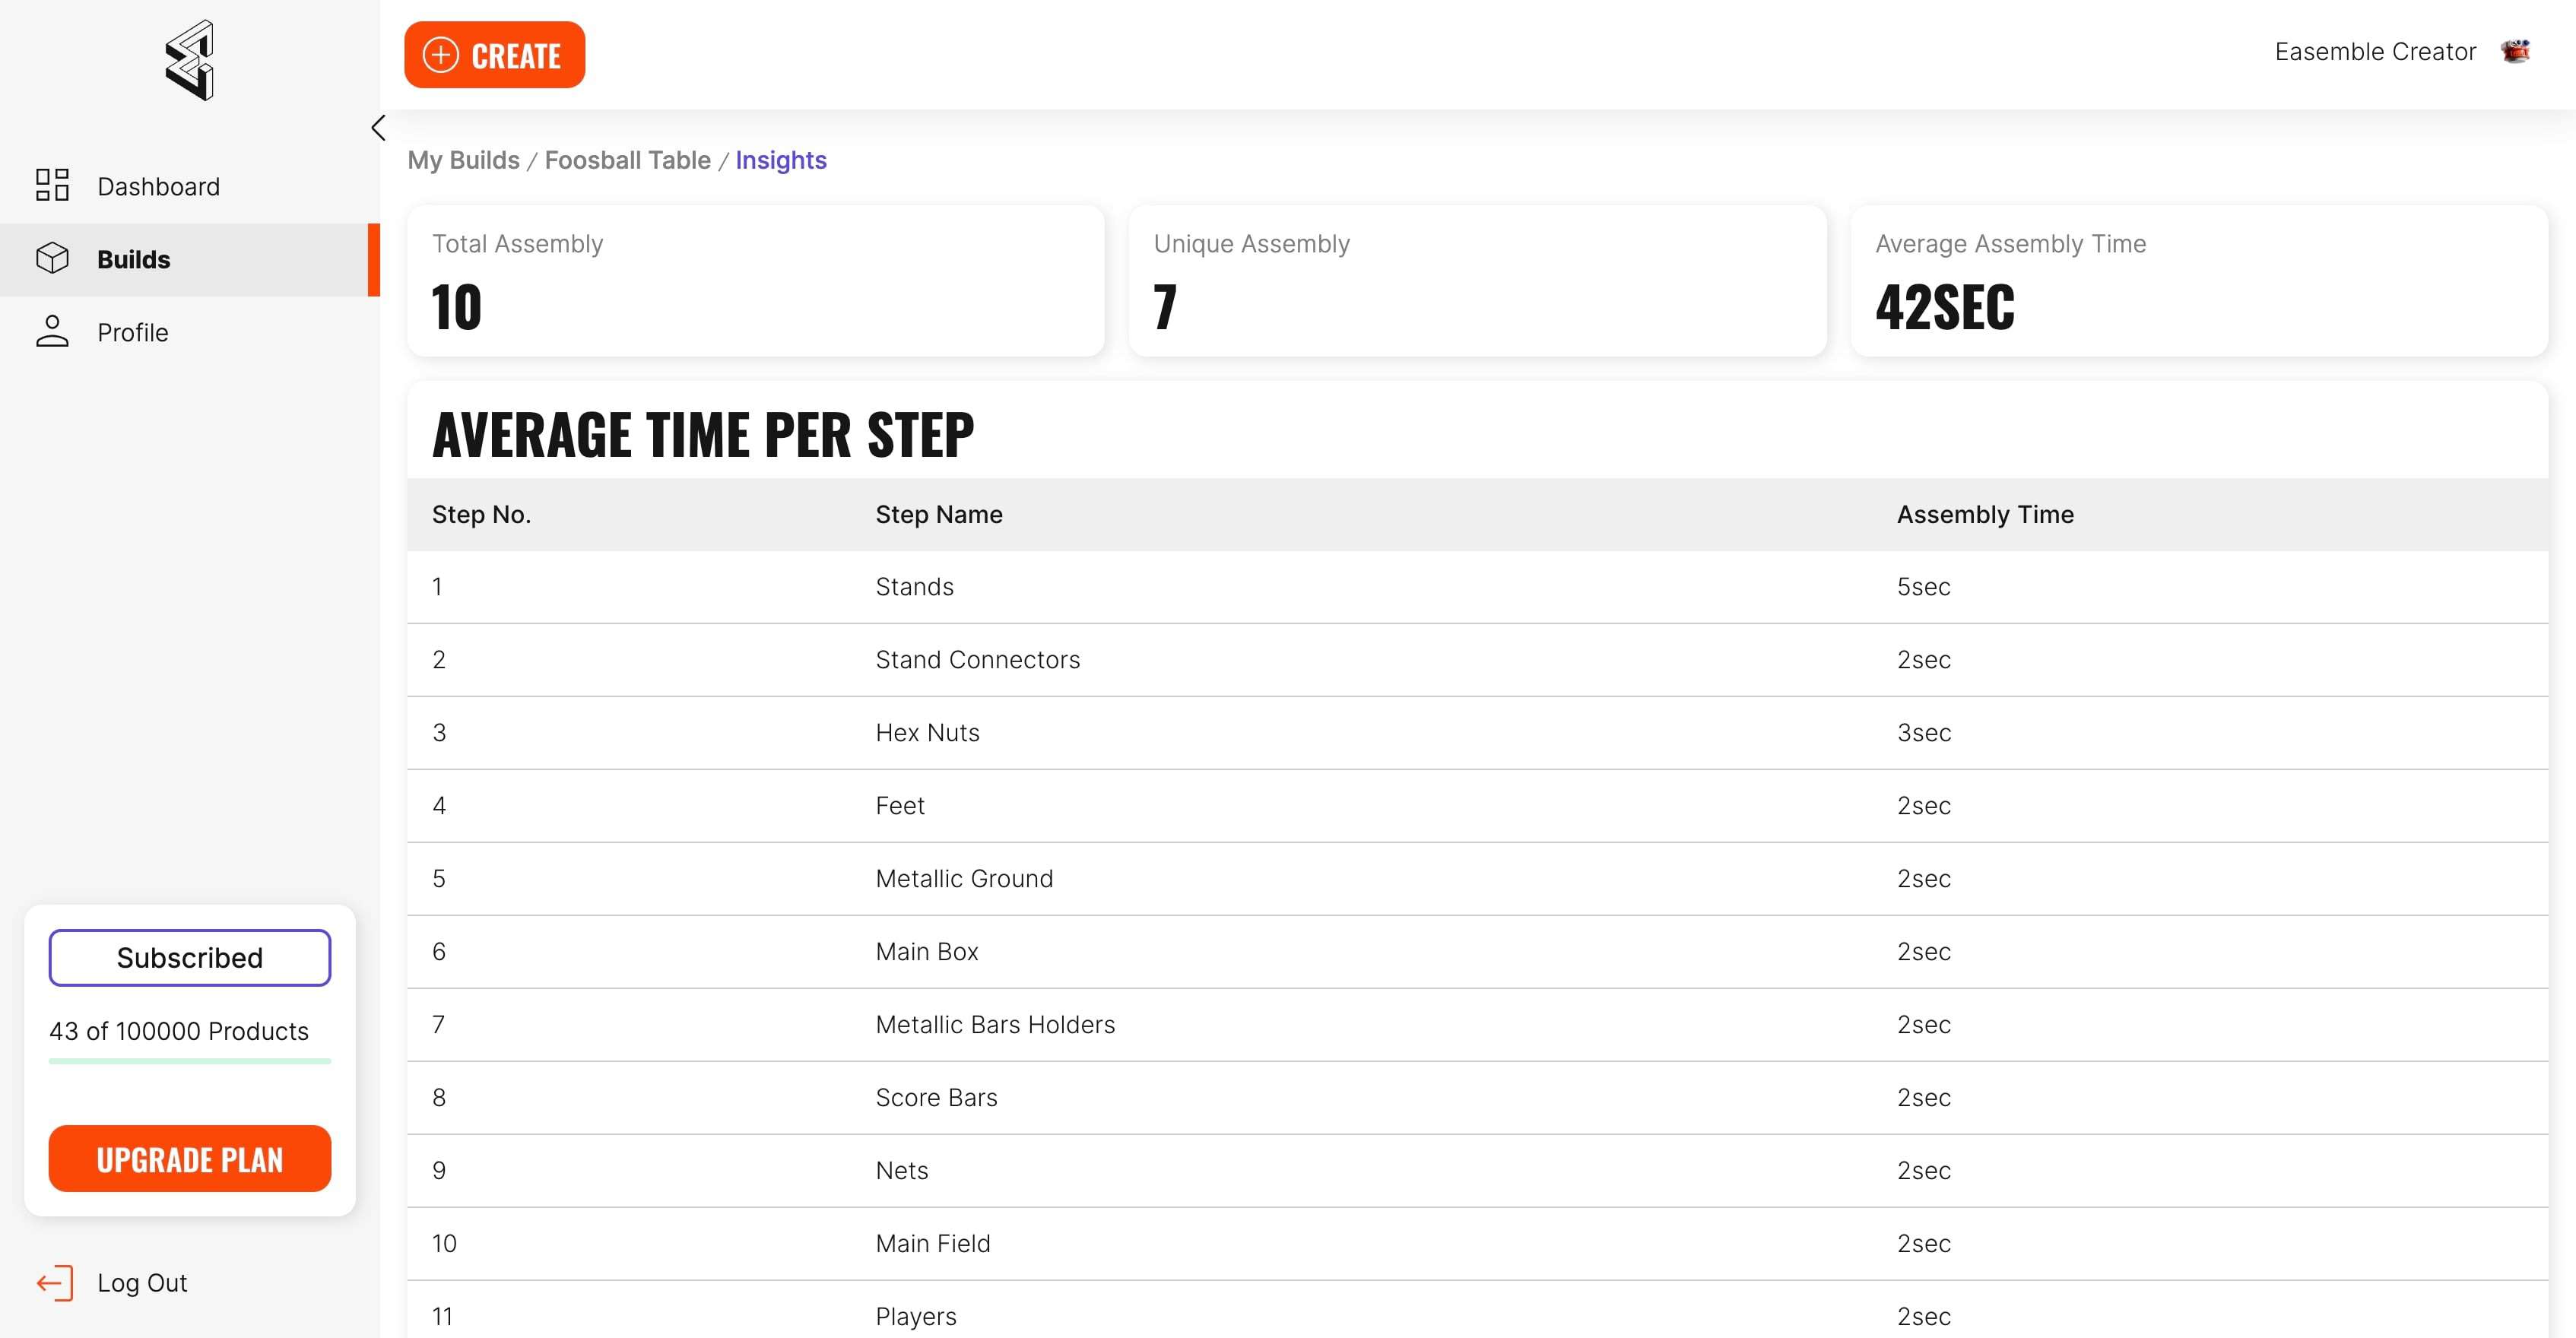Navigate to My Builds breadcrumb
This screenshot has height=1338, width=2576.
pos(463,160)
